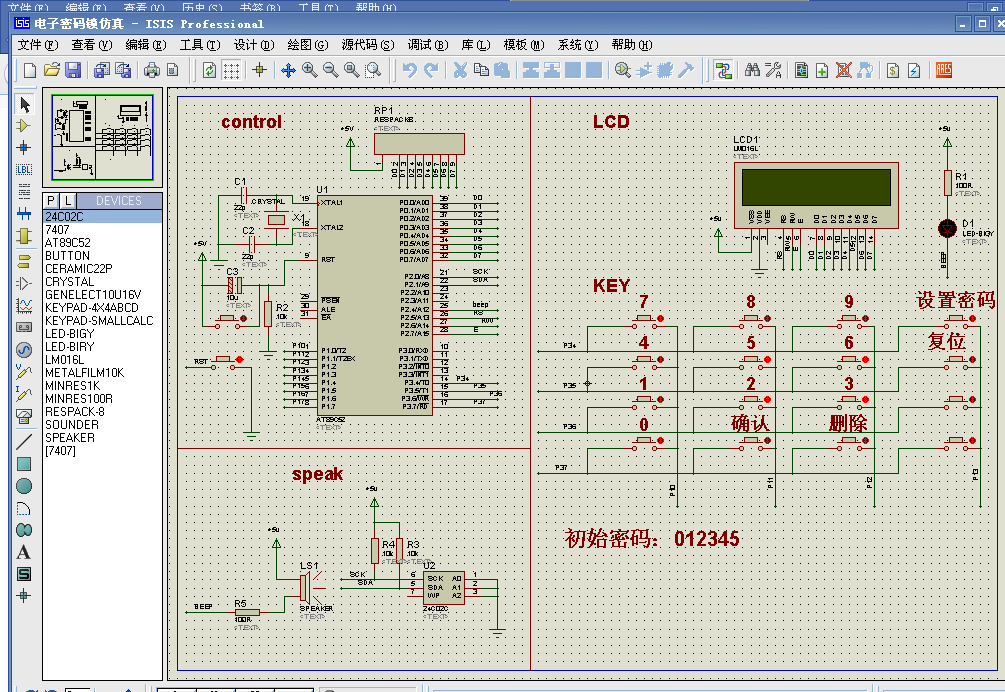This screenshot has width=1005, height=692.
Task: Transfer the netlist to ARES
Action: (x=943, y=70)
